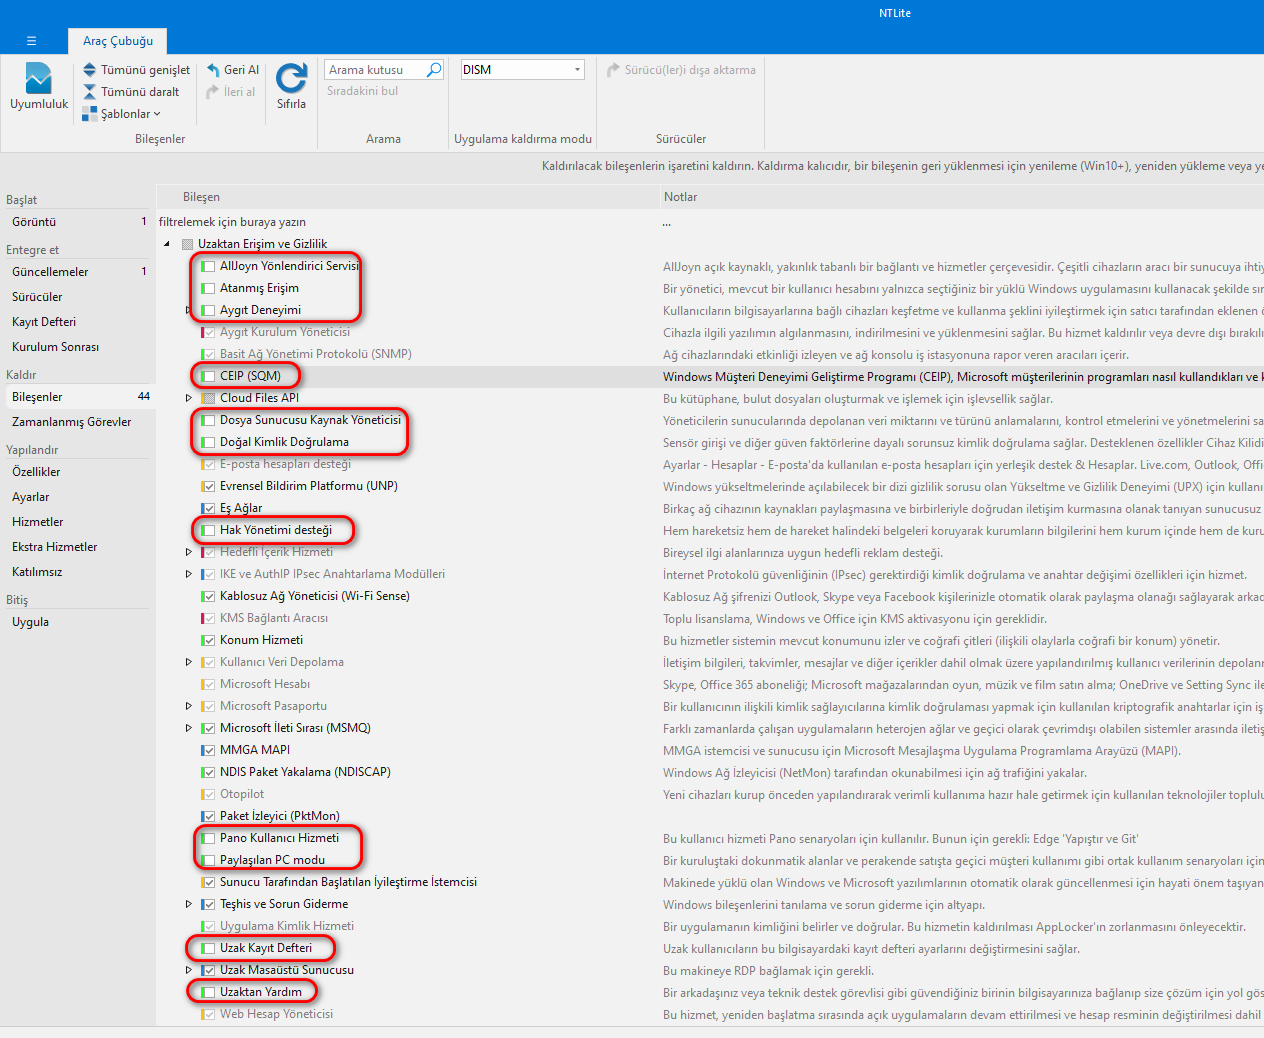Toggle the AllJoyn Yönlendirici Servisi checkbox
The height and width of the screenshot is (1038, 1264).
209,266
